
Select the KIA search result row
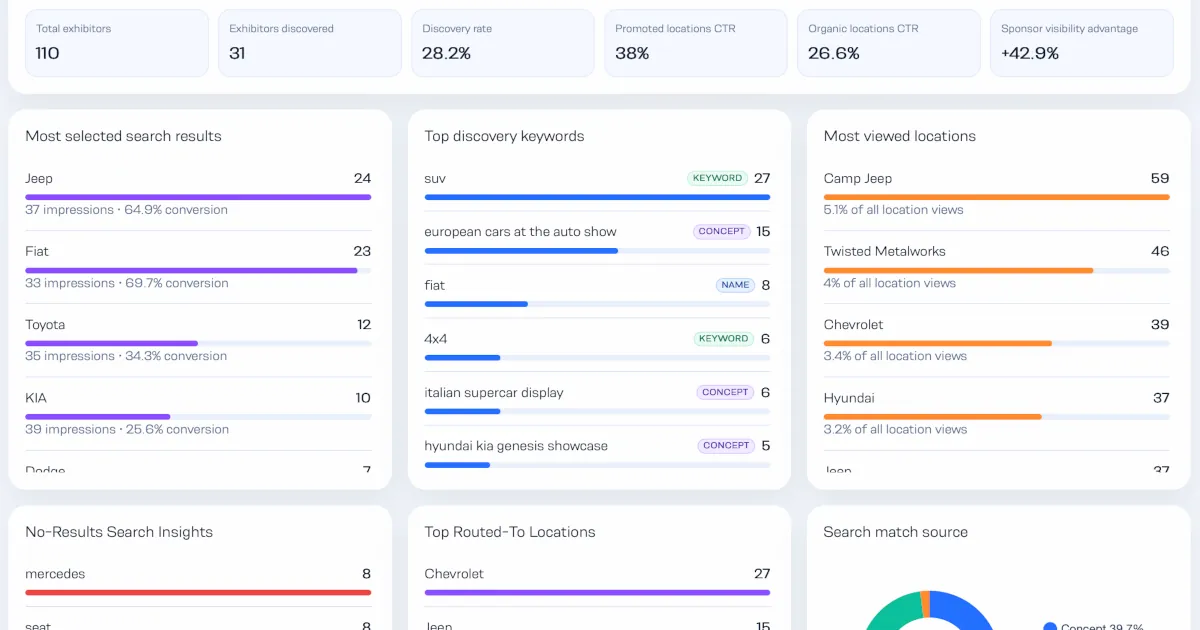click(x=198, y=413)
